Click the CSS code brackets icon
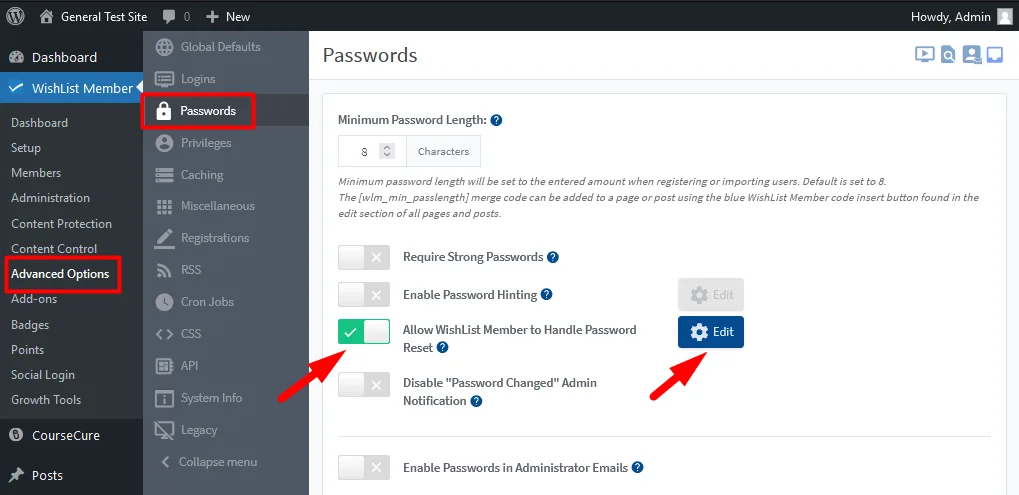Viewport: 1019px width, 495px height. (x=164, y=334)
